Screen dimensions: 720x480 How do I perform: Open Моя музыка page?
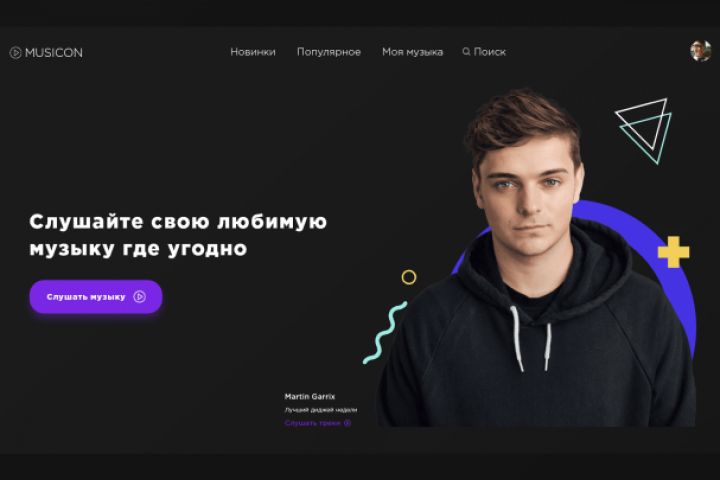point(412,52)
